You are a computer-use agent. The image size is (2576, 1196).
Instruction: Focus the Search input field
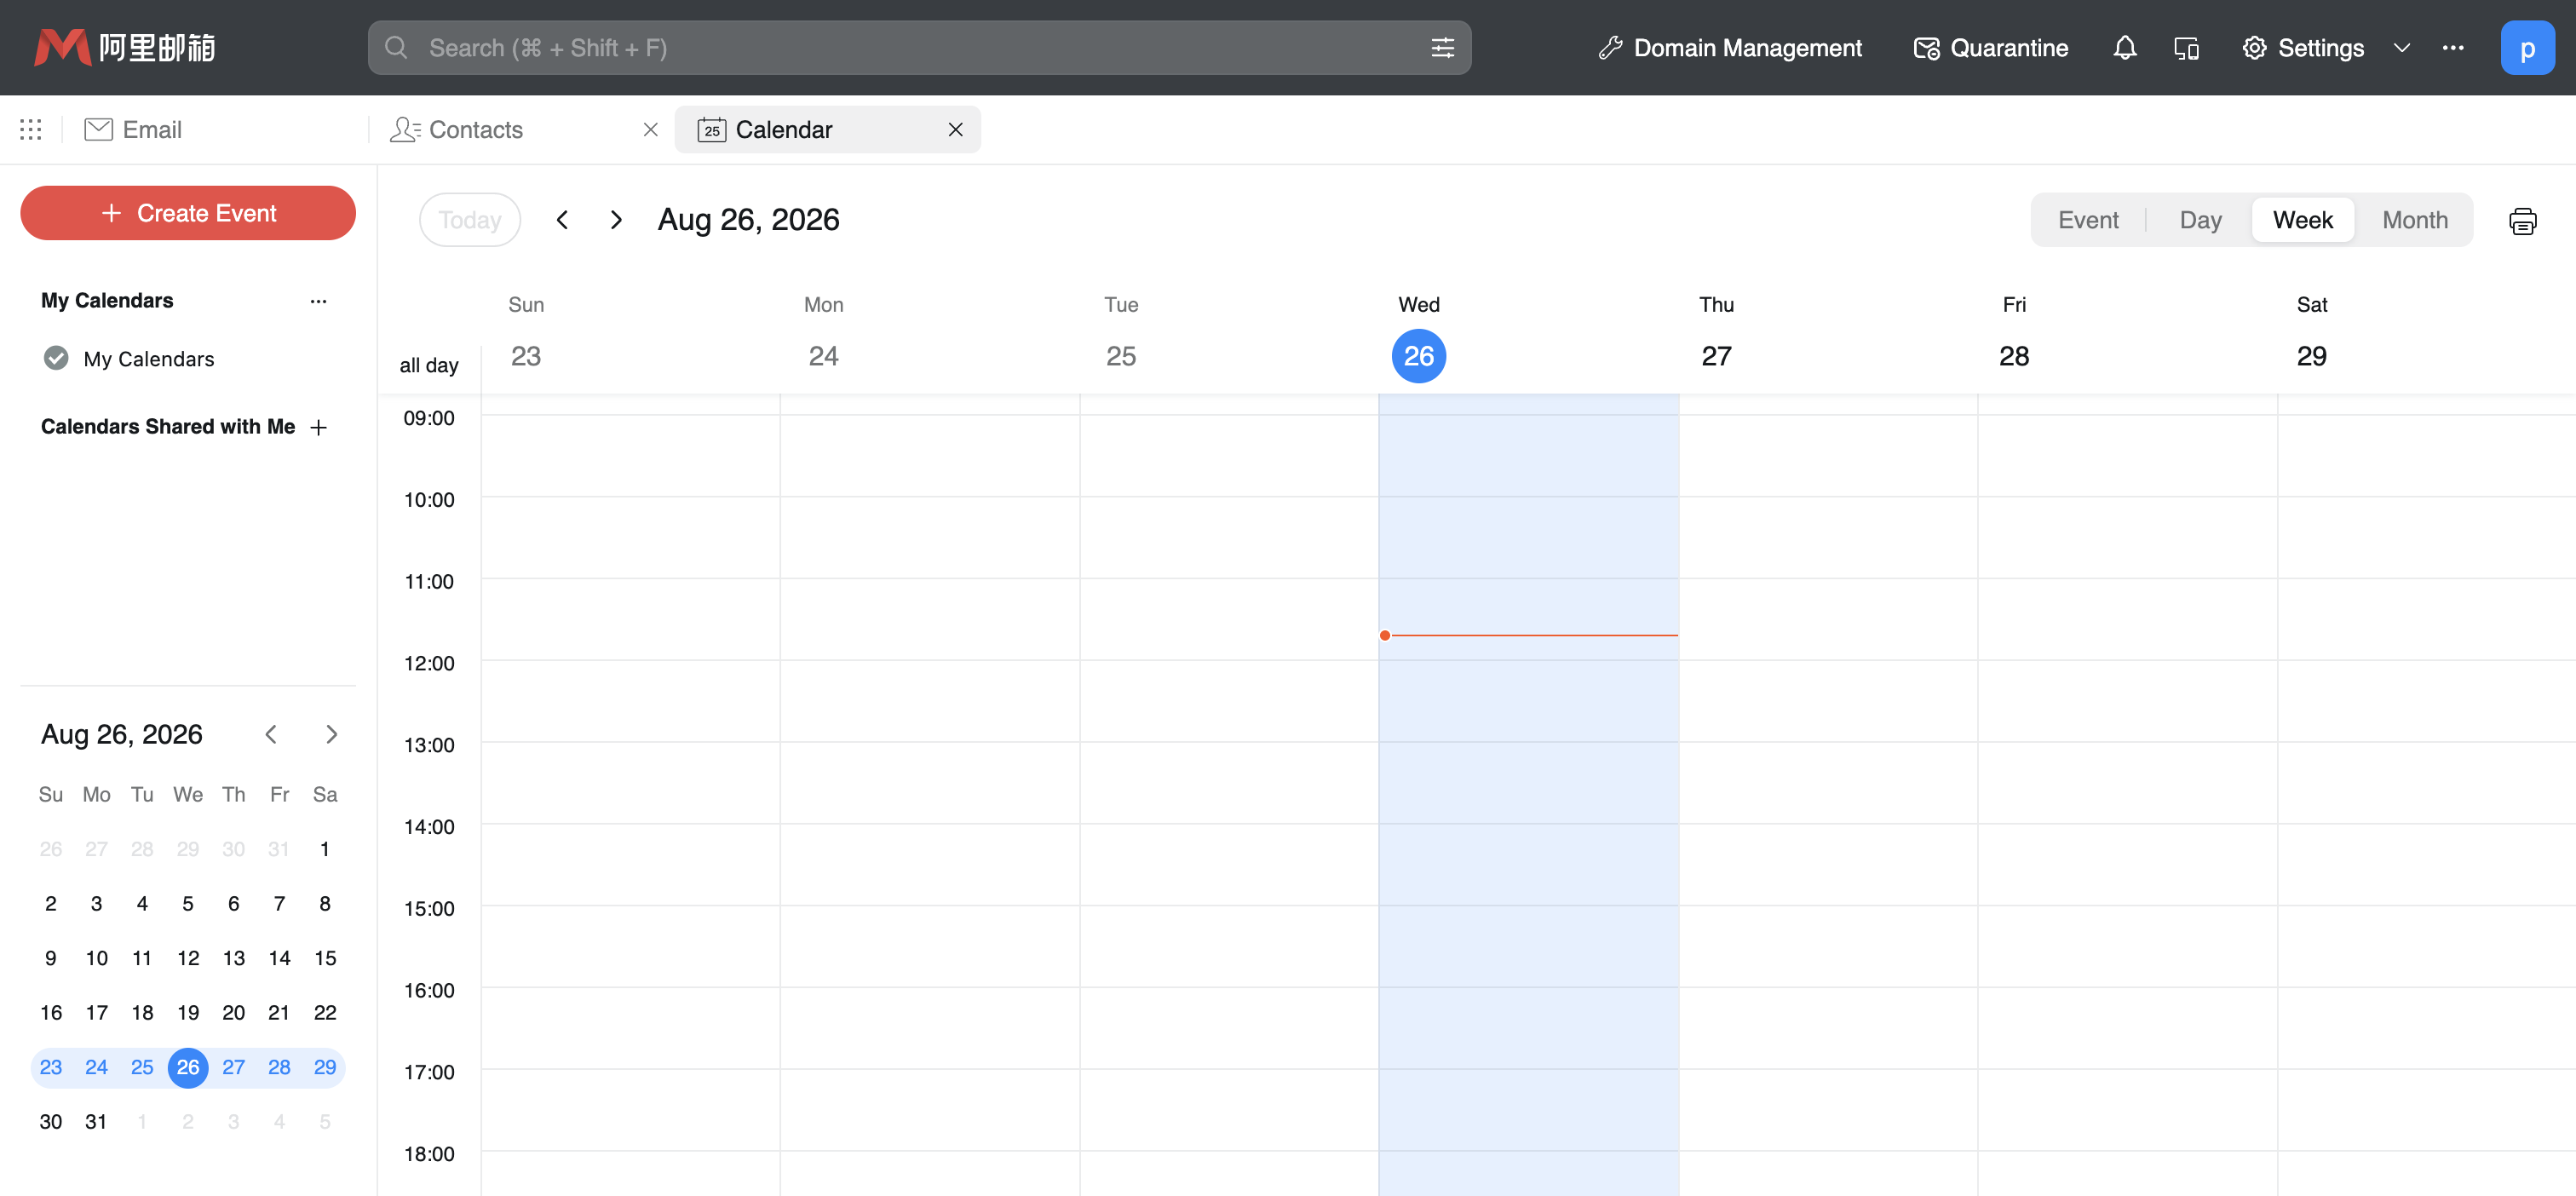[x=919, y=48]
